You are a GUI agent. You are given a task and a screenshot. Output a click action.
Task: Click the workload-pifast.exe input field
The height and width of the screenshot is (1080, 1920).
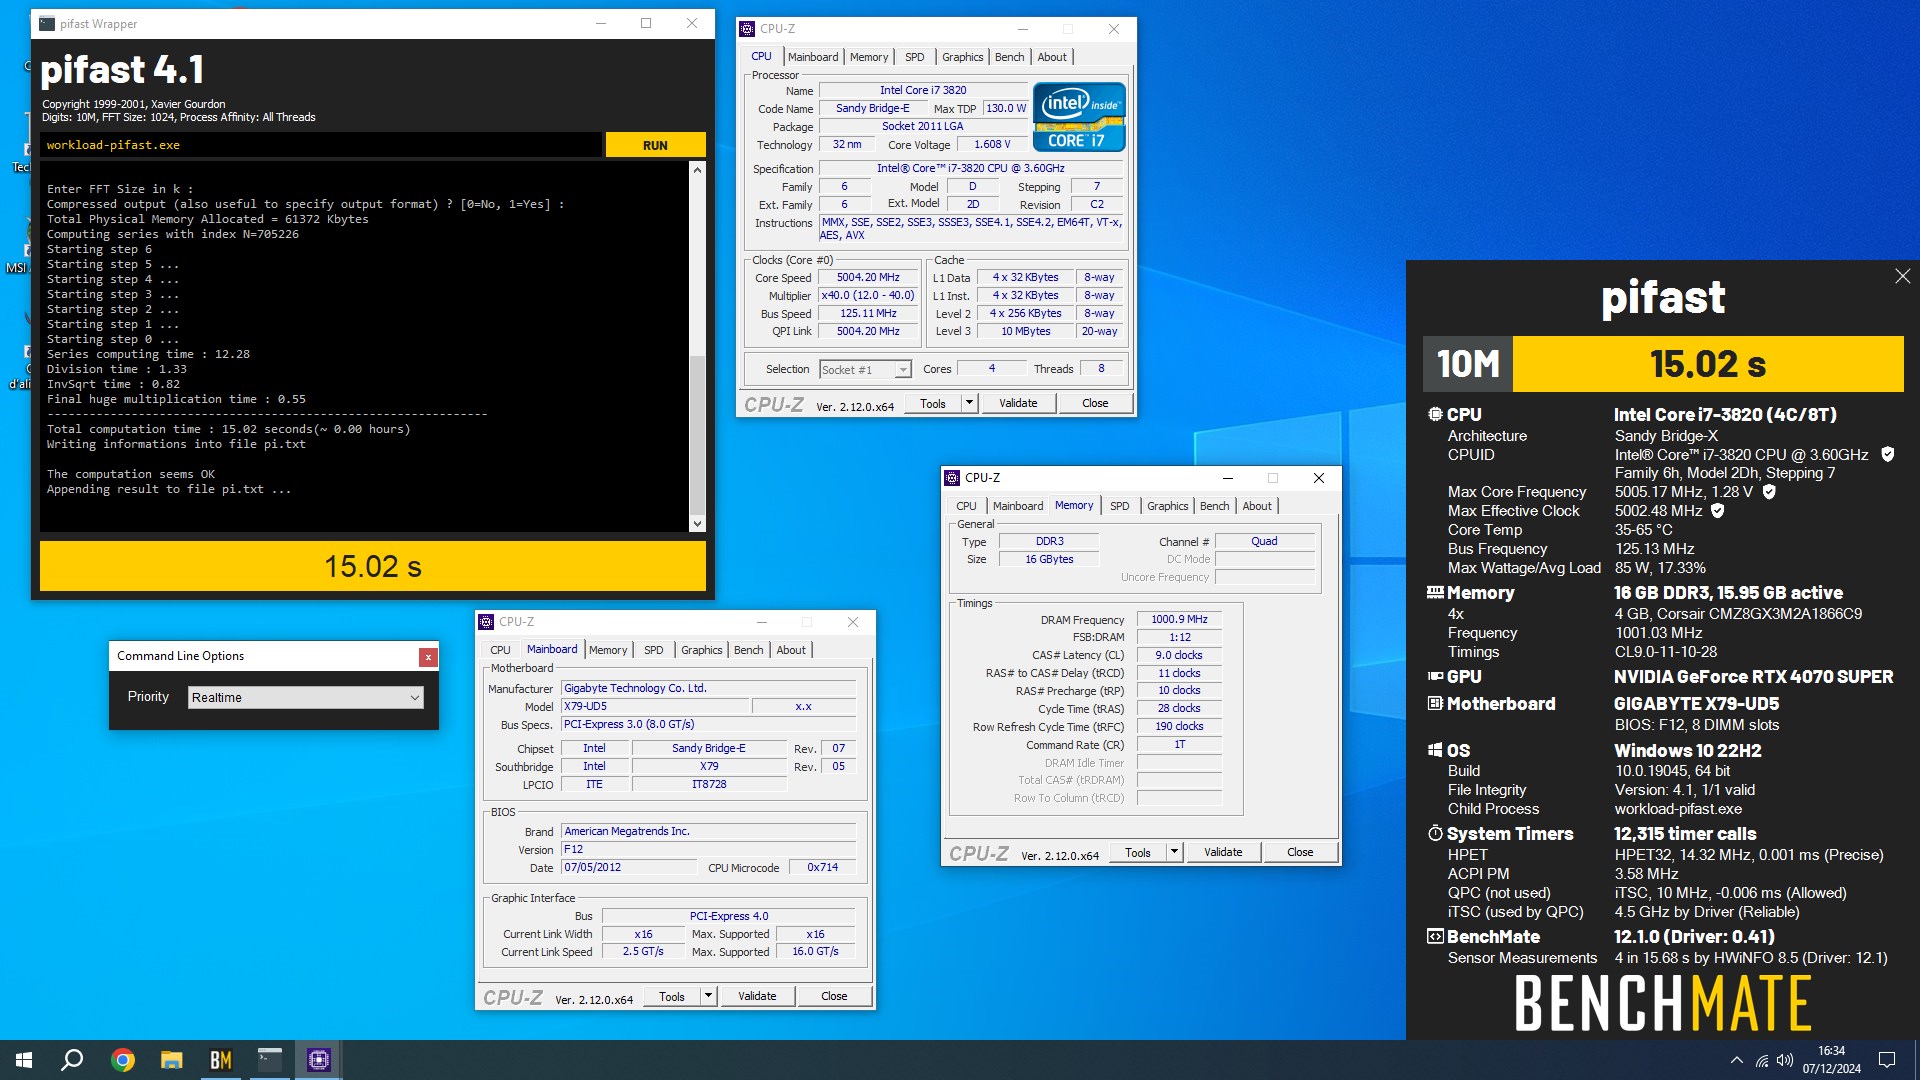tap(322, 145)
